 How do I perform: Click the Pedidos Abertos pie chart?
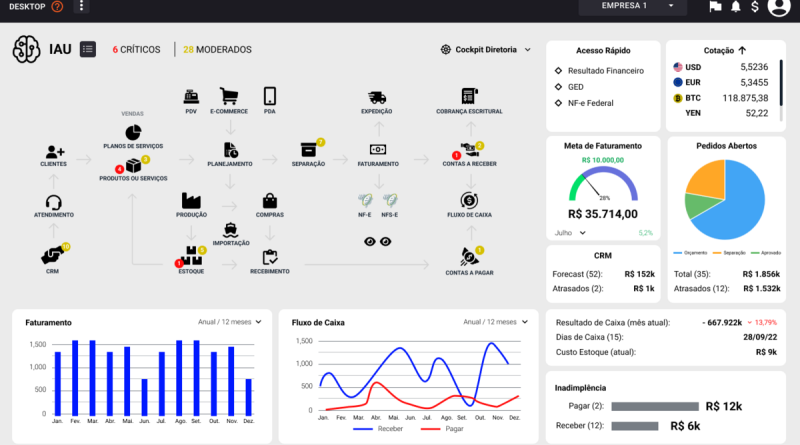click(725, 200)
